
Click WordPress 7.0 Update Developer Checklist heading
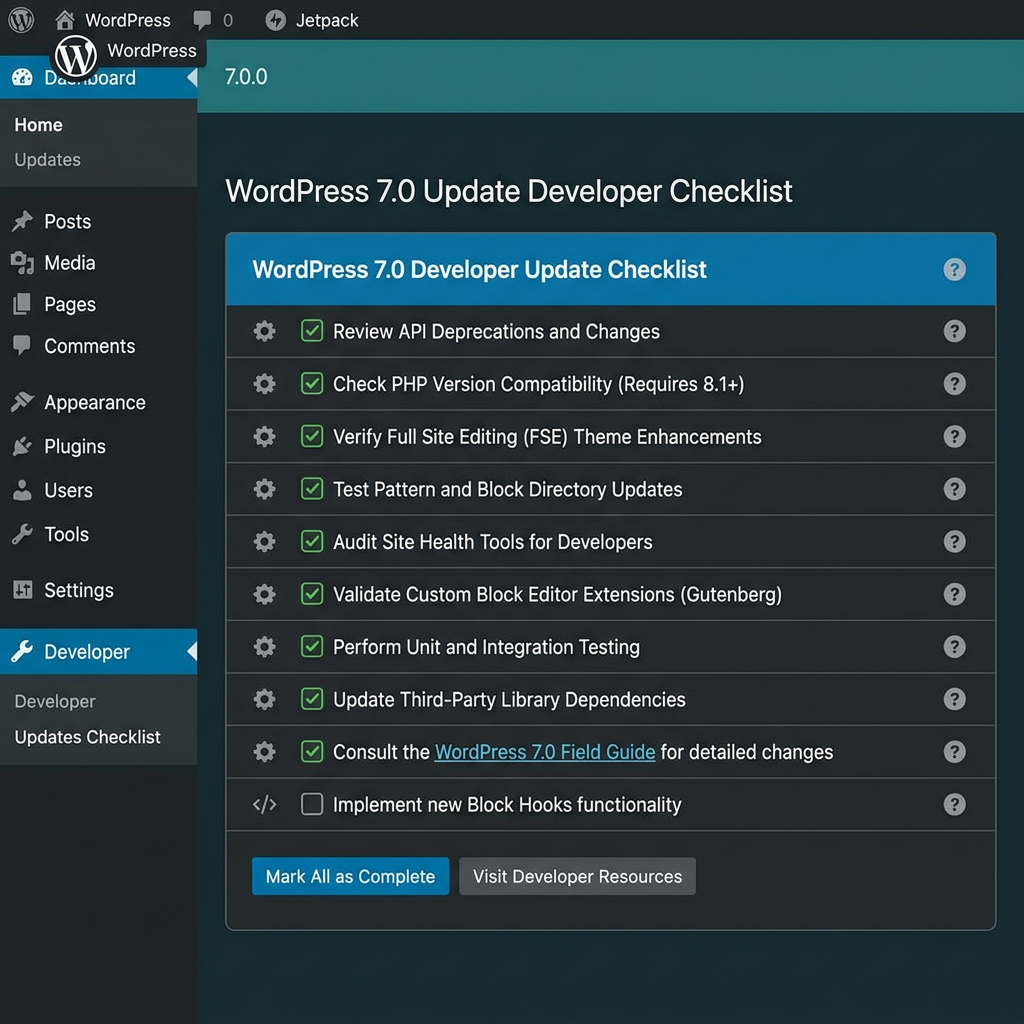(509, 191)
